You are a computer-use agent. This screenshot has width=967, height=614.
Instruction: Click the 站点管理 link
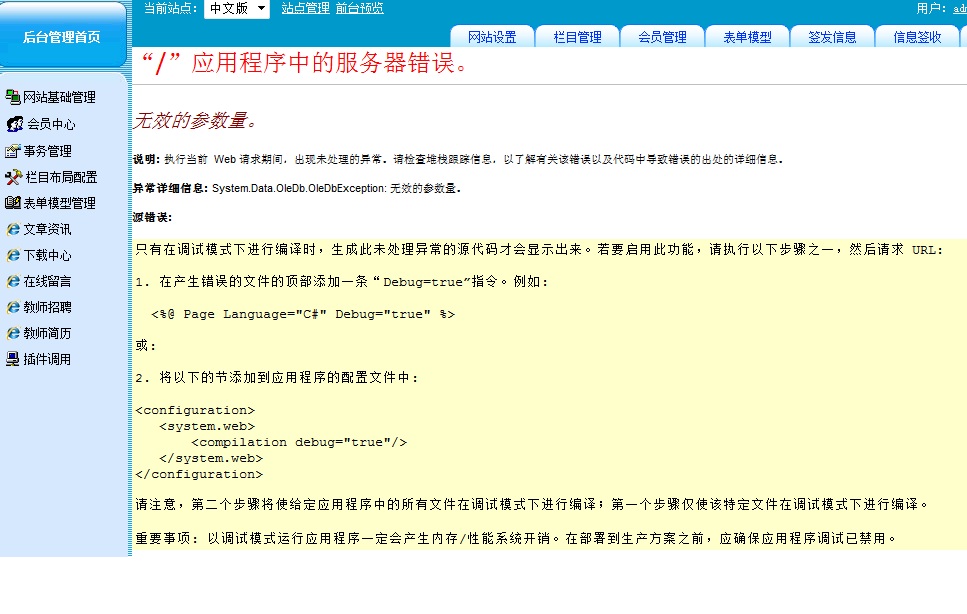[x=305, y=9]
